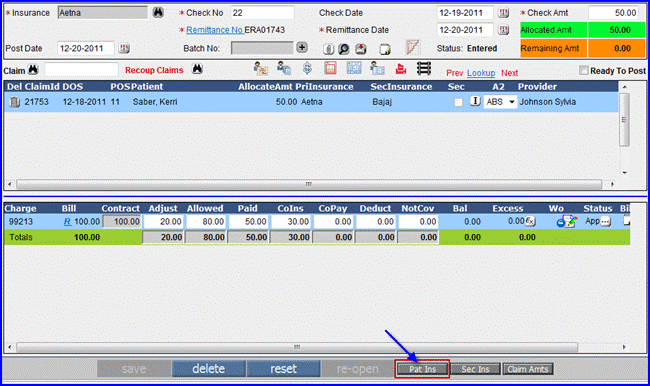Click the greyed-out save button
The width and height of the screenshot is (650, 386).
134,369
